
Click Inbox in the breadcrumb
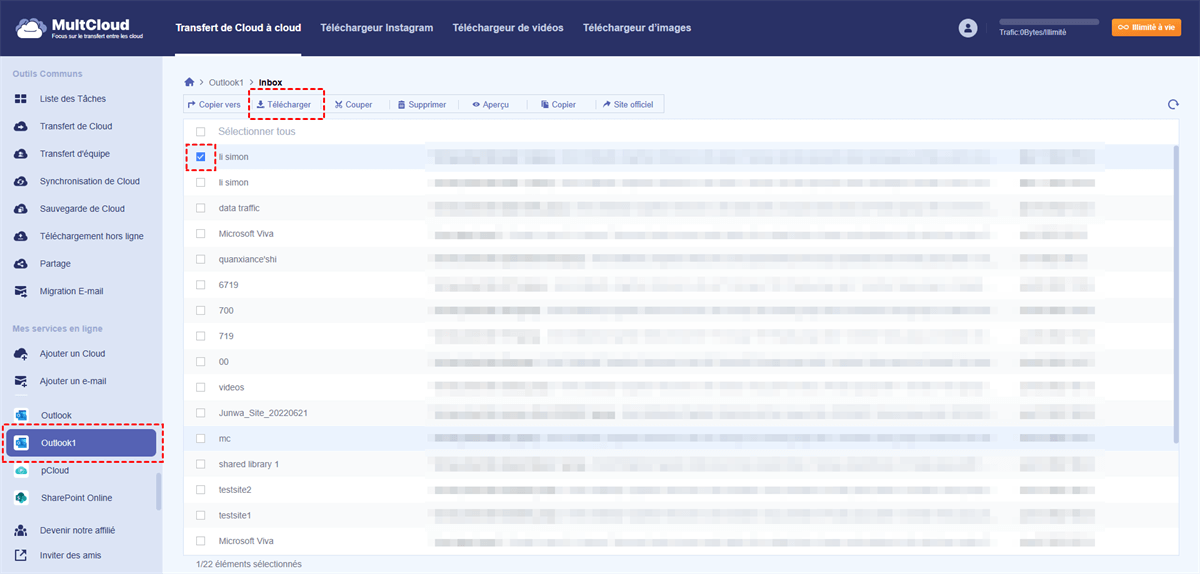(270, 82)
